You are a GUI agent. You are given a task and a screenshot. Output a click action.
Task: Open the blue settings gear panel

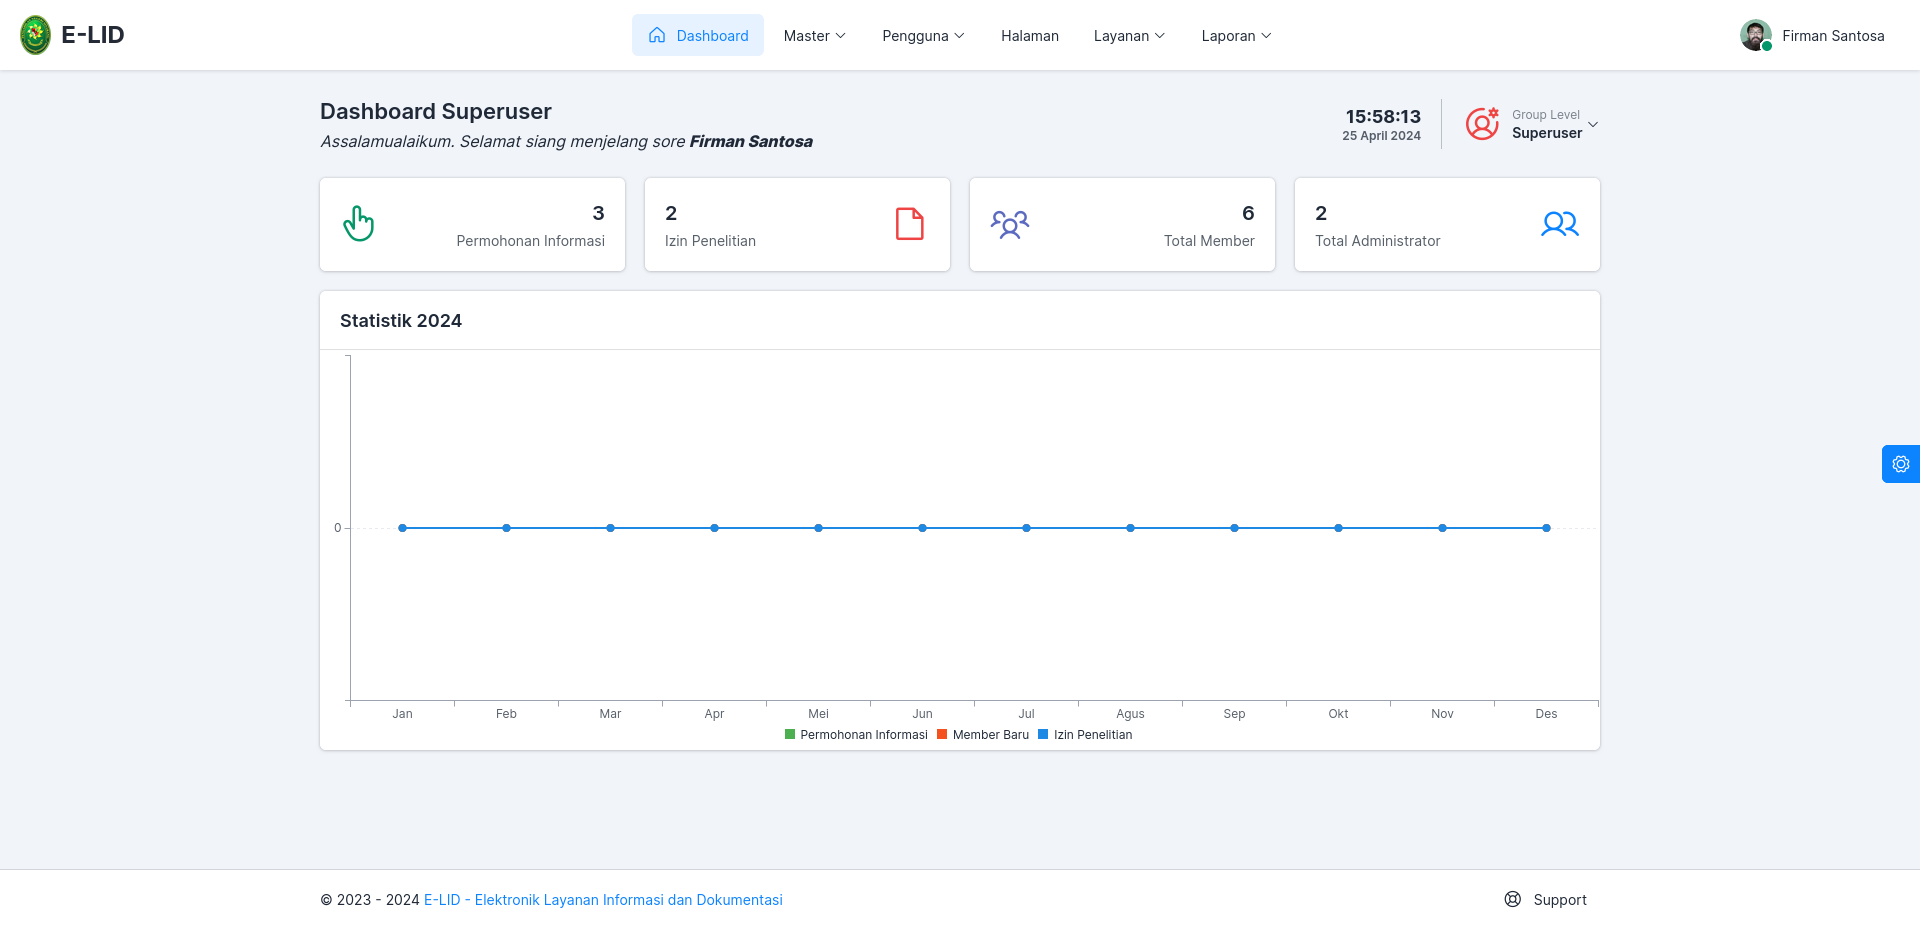click(1900, 464)
